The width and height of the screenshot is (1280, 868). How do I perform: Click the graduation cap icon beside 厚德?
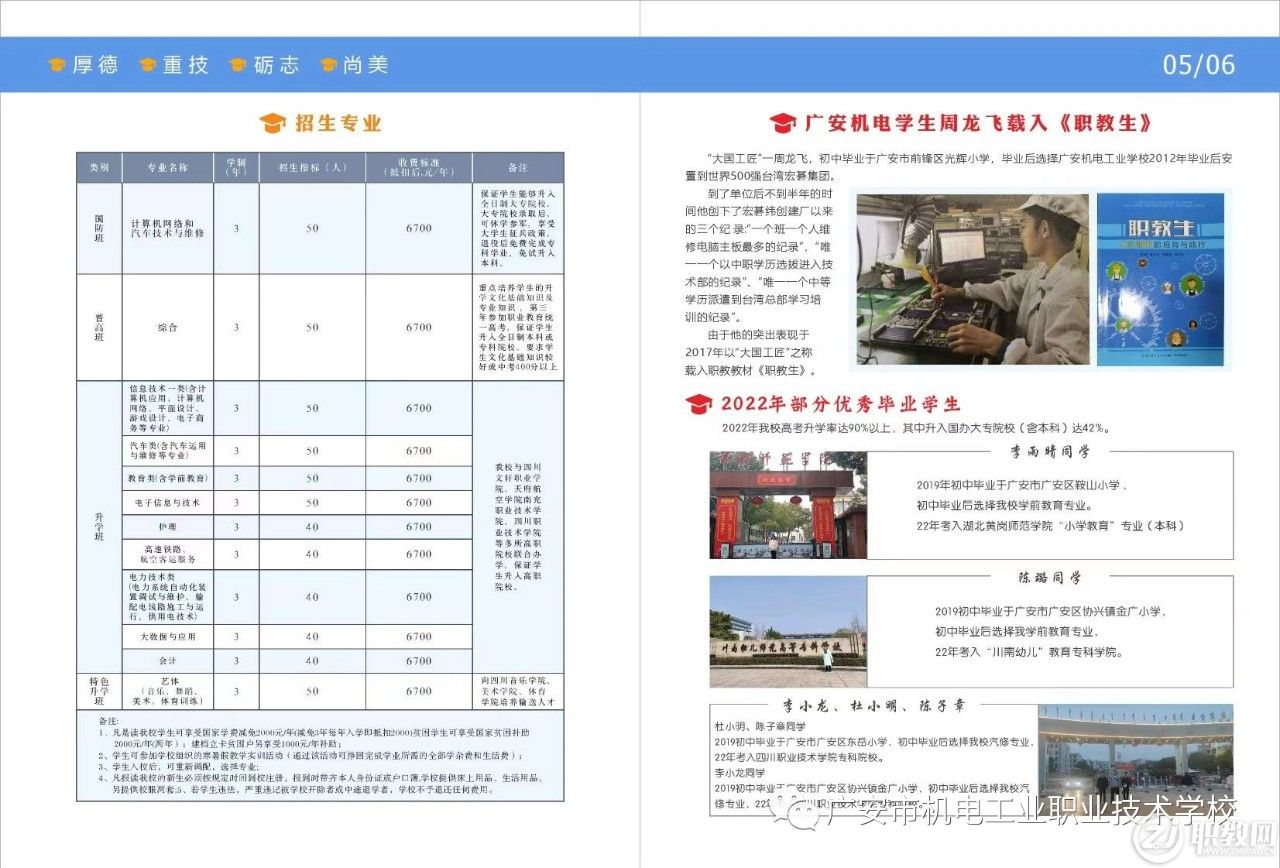coord(57,65)
